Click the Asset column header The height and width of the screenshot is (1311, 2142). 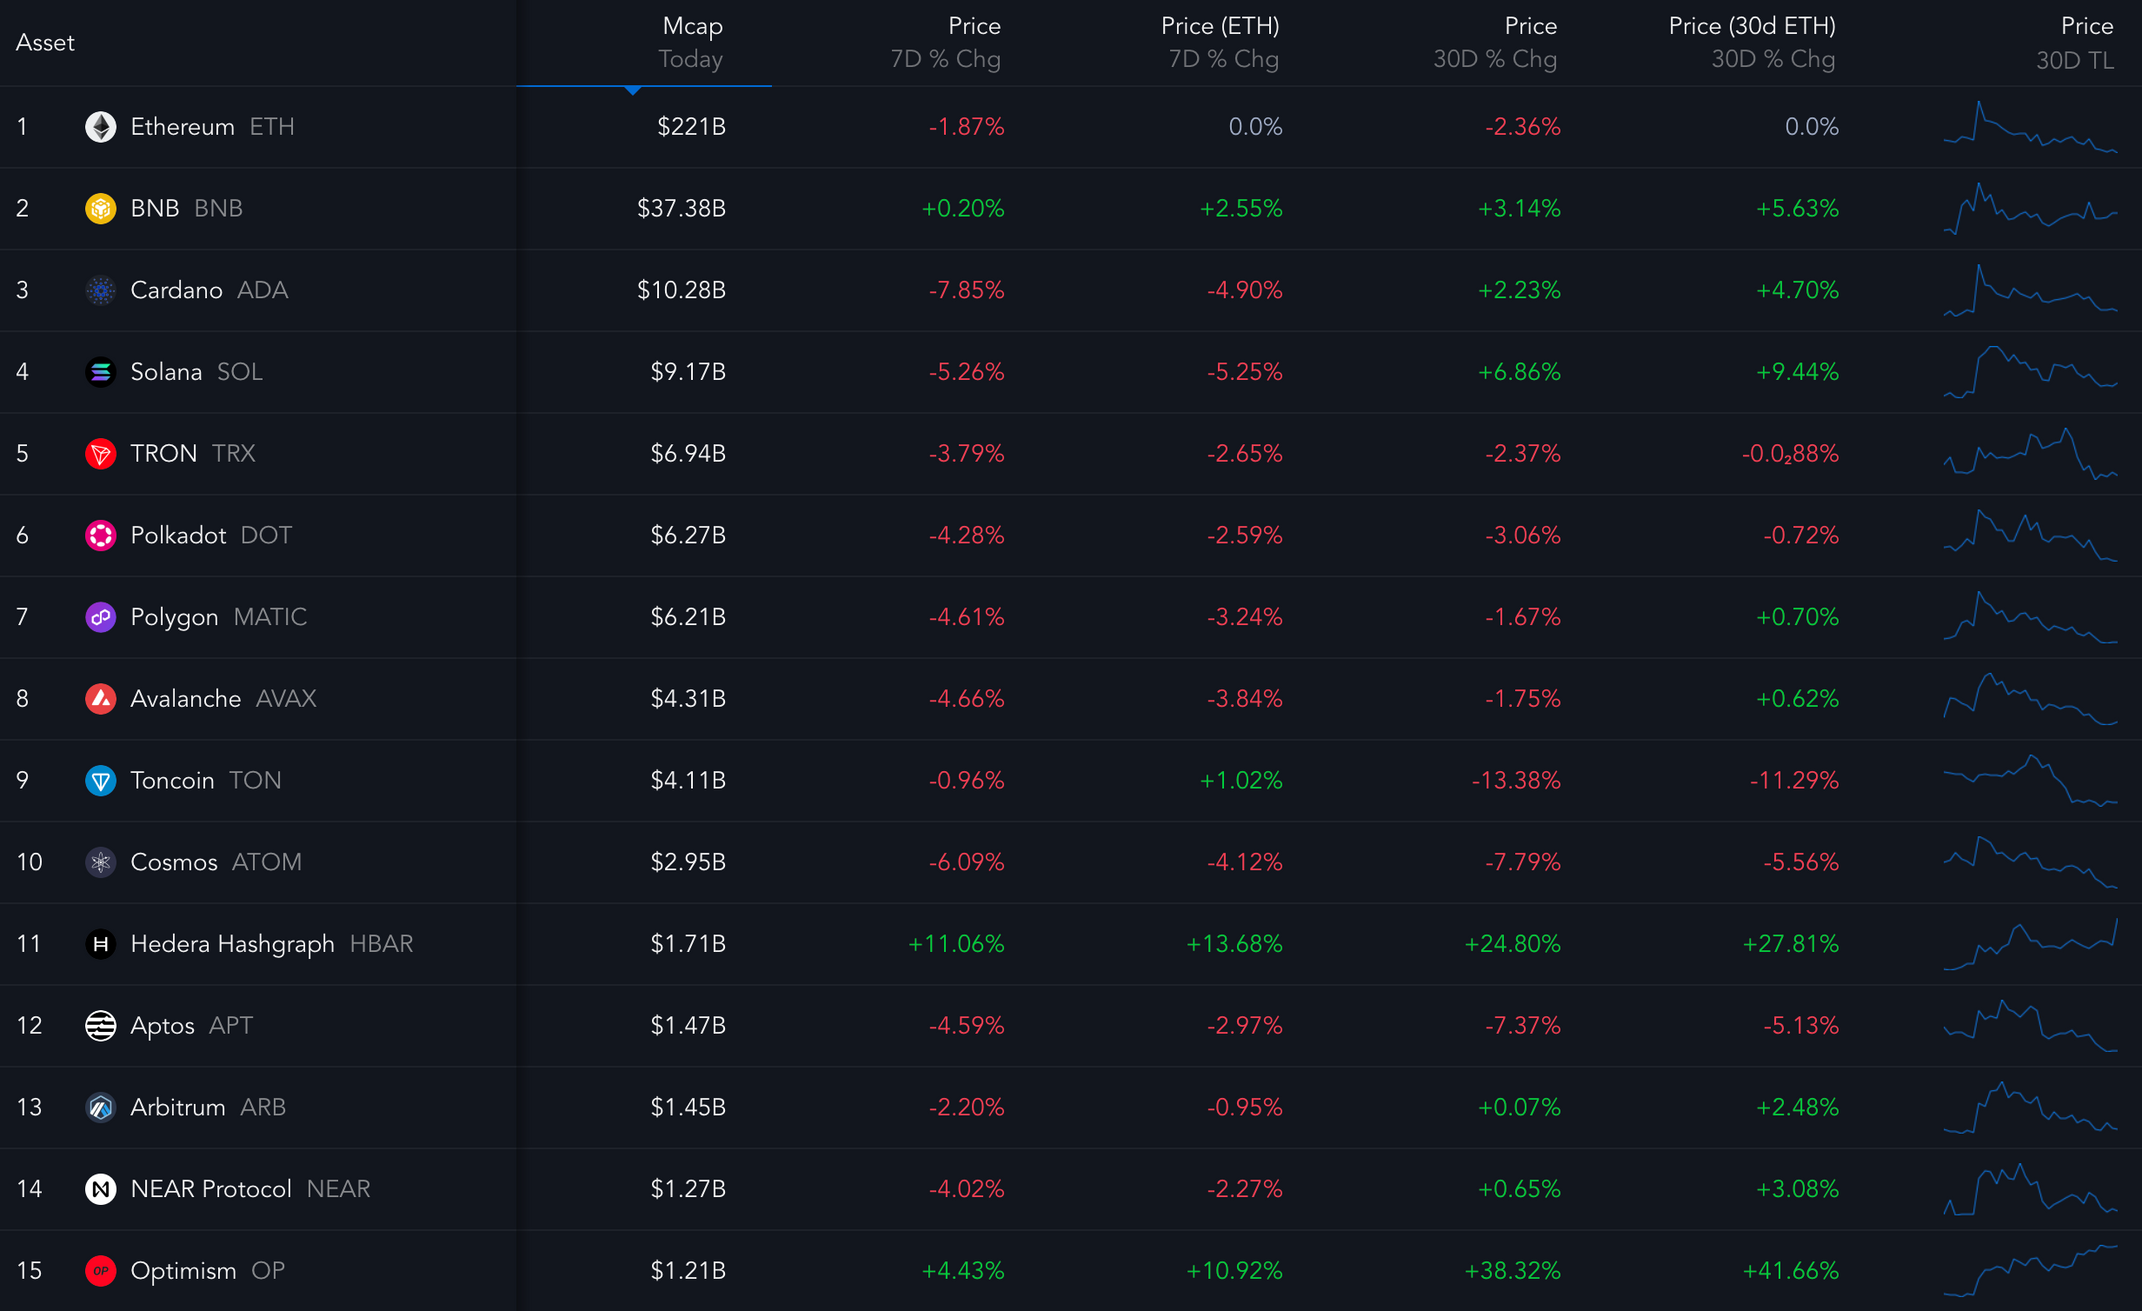(x=45, y=43)
